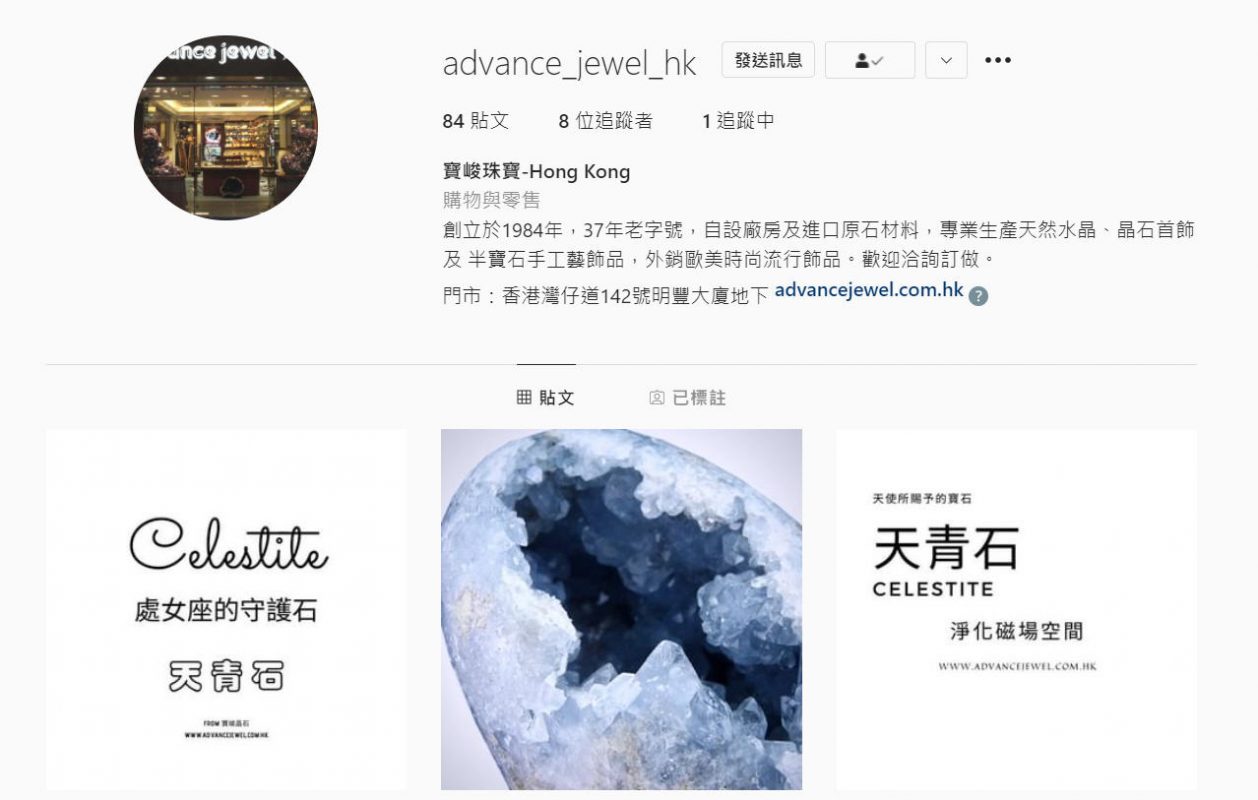Click the following status person-check icon

coord(870,60)
